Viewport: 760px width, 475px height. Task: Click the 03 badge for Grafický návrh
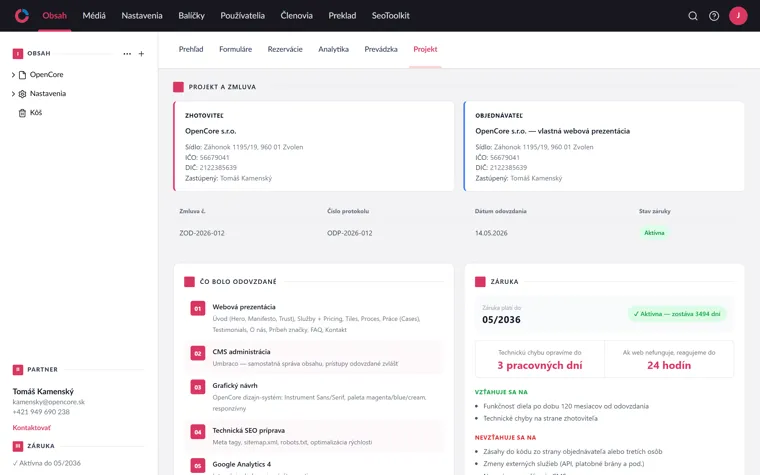[198, 387]
